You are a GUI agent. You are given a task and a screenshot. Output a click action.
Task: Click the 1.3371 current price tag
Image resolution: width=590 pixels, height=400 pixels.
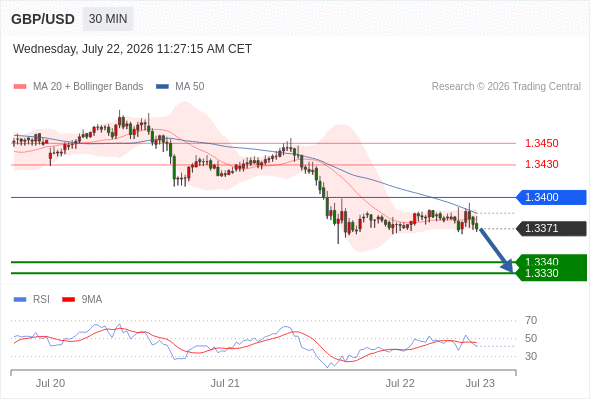click(551, 228)
